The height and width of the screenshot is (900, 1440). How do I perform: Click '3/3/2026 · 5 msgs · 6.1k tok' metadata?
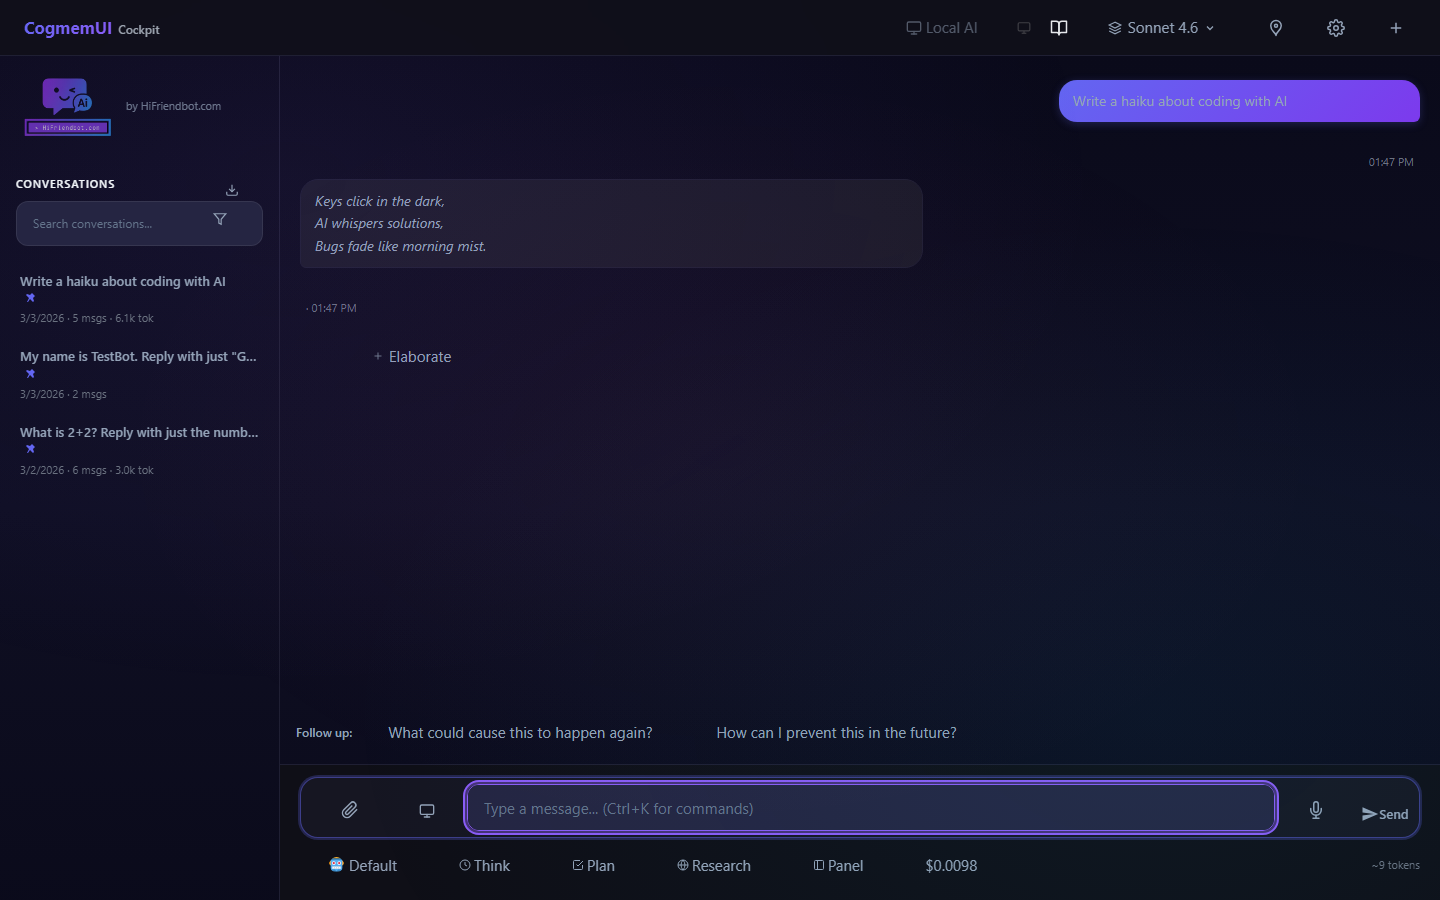(x=87, y=318)
